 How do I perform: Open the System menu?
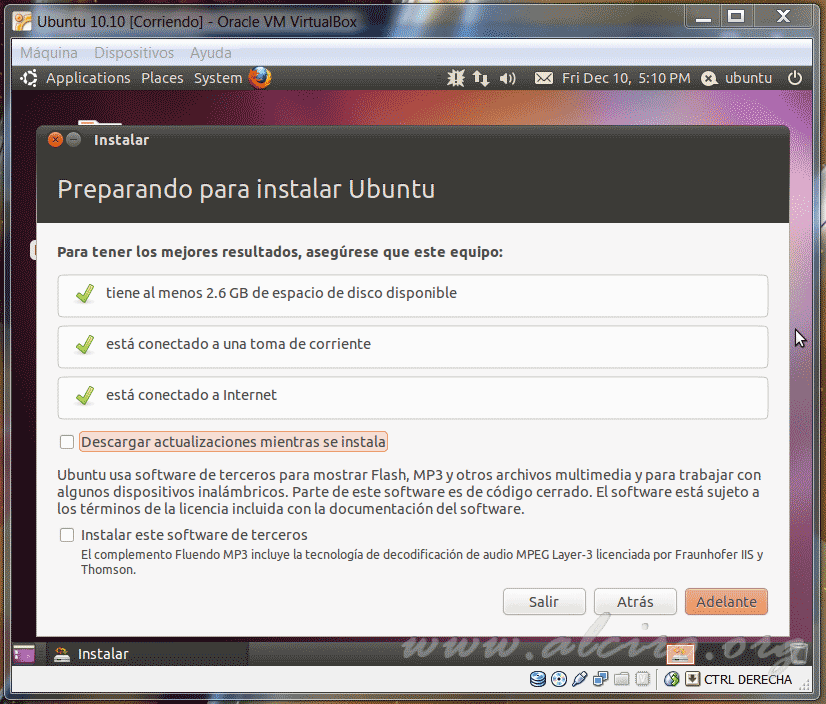218,78
